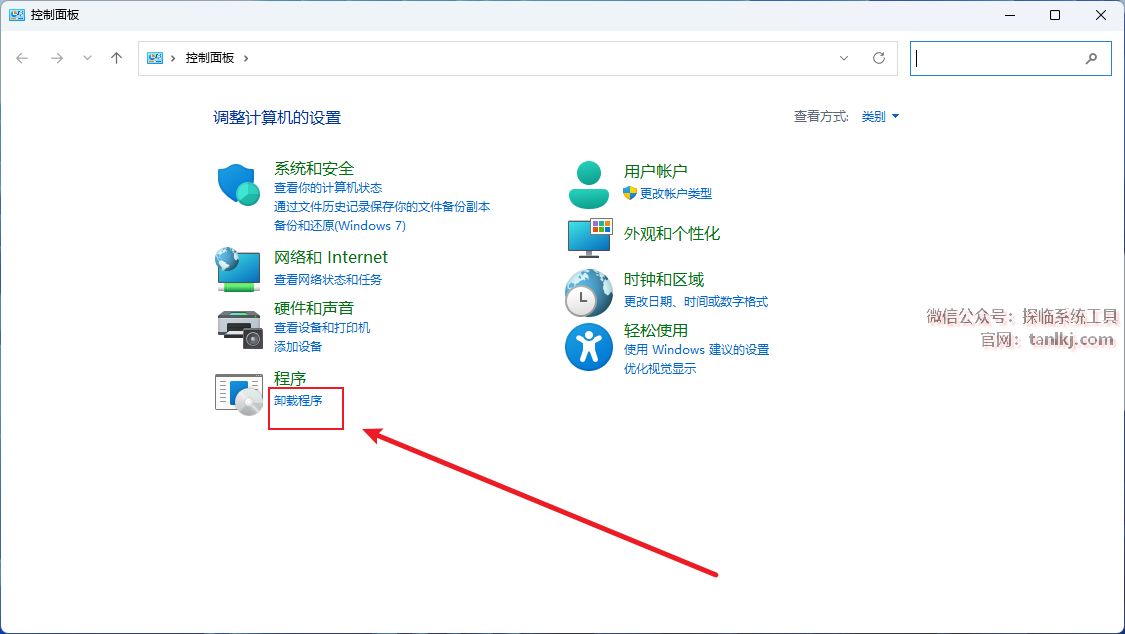Open the Ease of Access icon
1125x634 pixels.
pos(588,346)
